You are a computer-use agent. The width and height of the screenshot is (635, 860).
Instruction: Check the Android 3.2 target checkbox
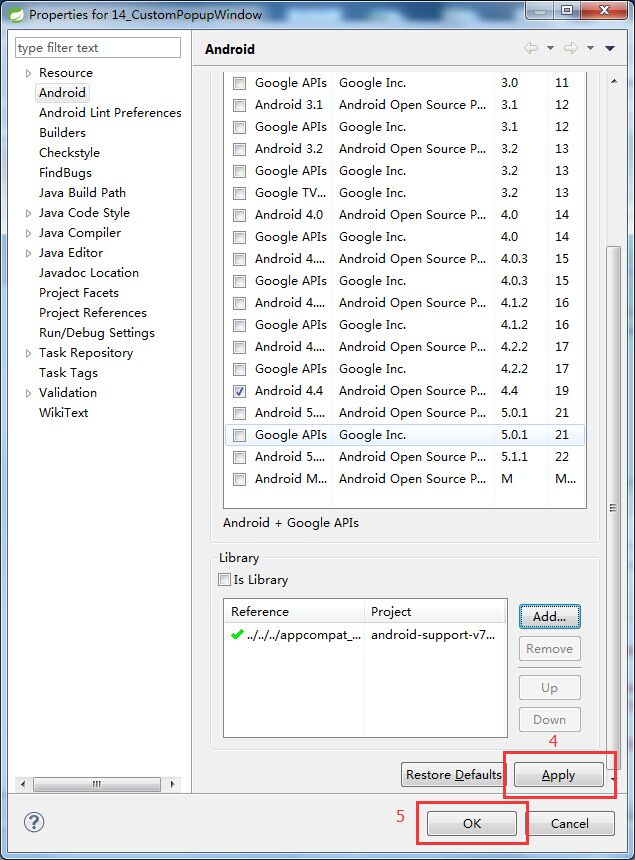point(239,149)
